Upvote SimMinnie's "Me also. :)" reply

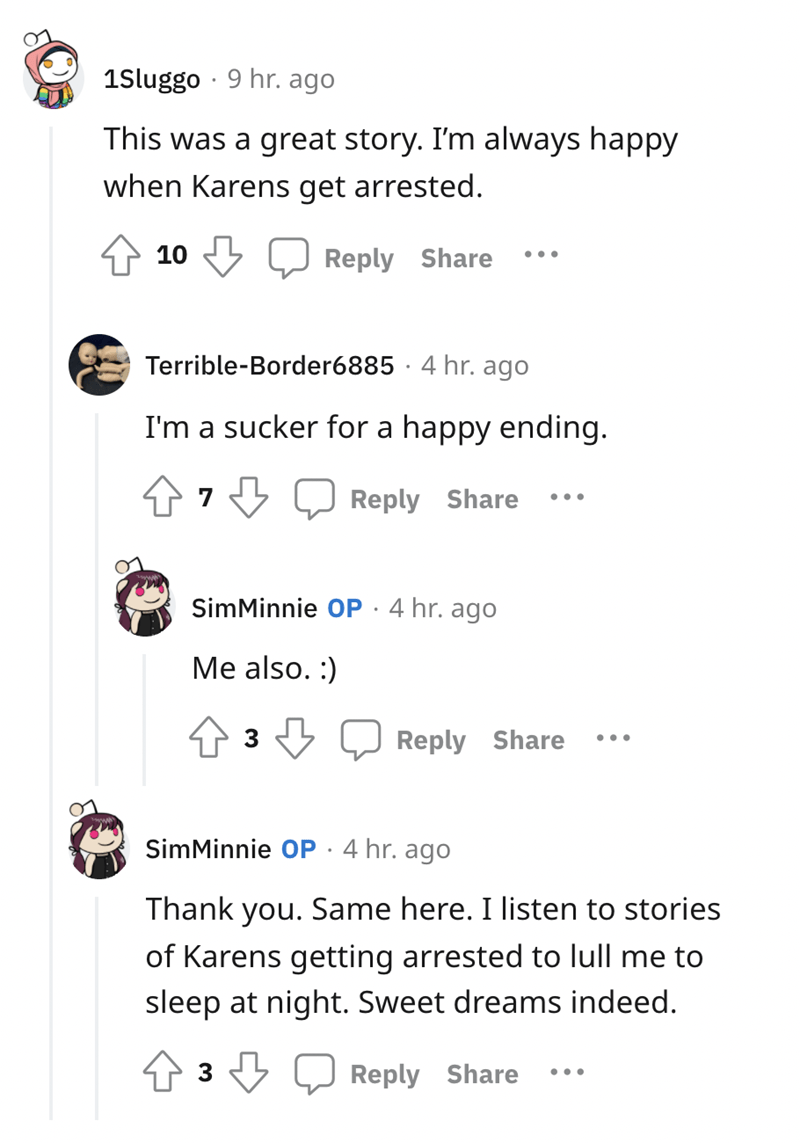click(x=210, y=739)
